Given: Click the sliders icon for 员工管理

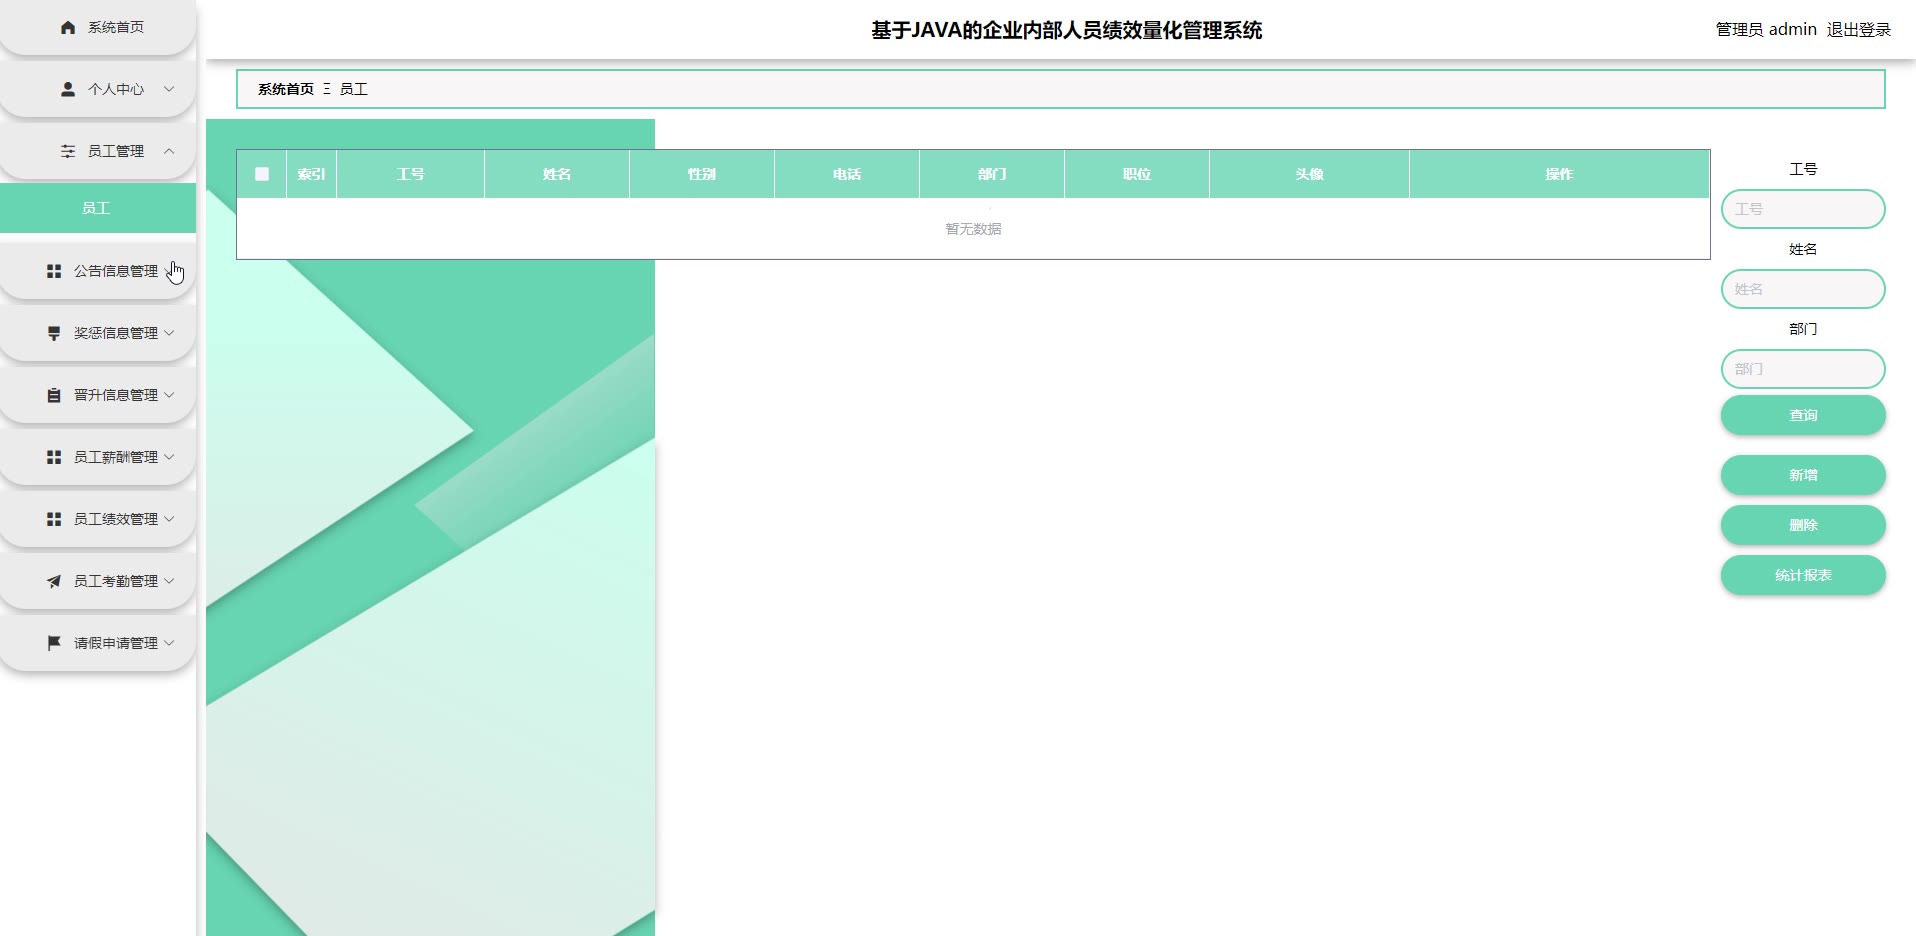Looking at the screenshot, I should tap(68, 151).
